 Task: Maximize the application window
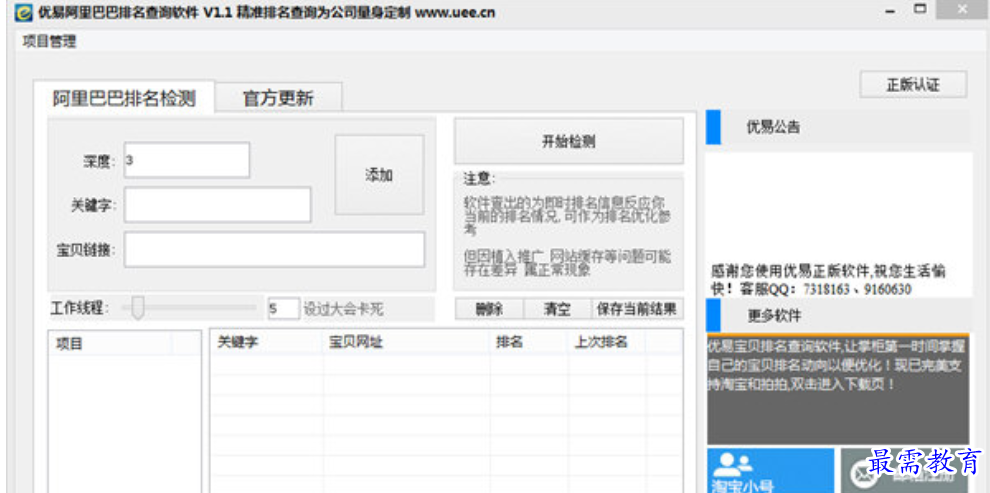click(x=921, y=9)
